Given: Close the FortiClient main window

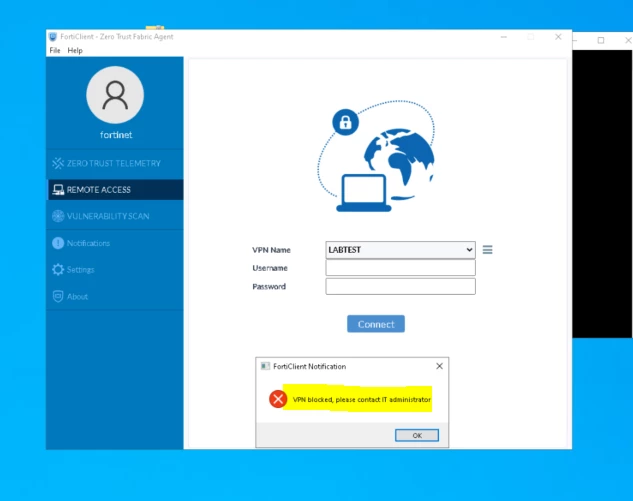Looking at the screenshot, I should [x=558, y=37].
